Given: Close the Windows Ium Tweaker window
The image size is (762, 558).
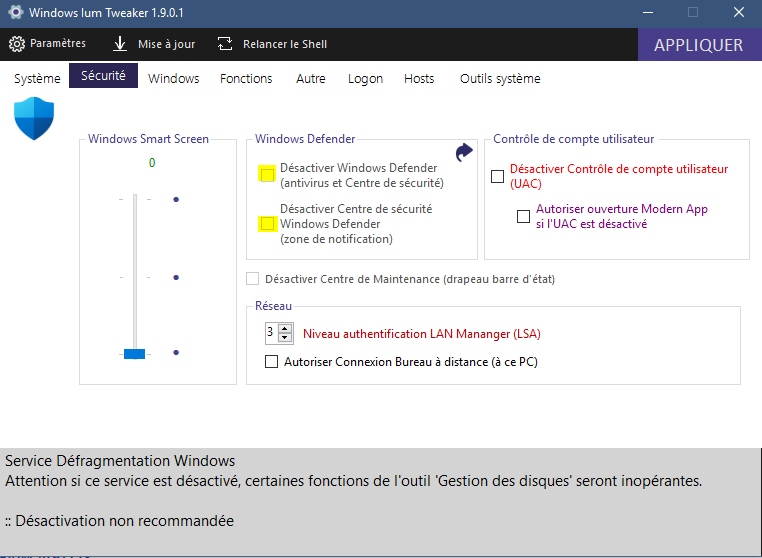Looking at the screenshot, I should click(x=739, y=13).
